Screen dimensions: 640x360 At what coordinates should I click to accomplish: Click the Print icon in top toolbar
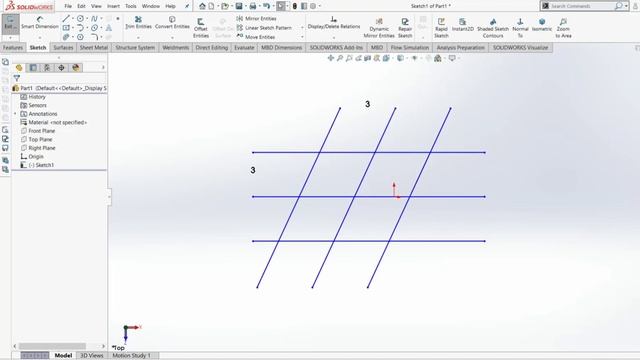[253, 6]
